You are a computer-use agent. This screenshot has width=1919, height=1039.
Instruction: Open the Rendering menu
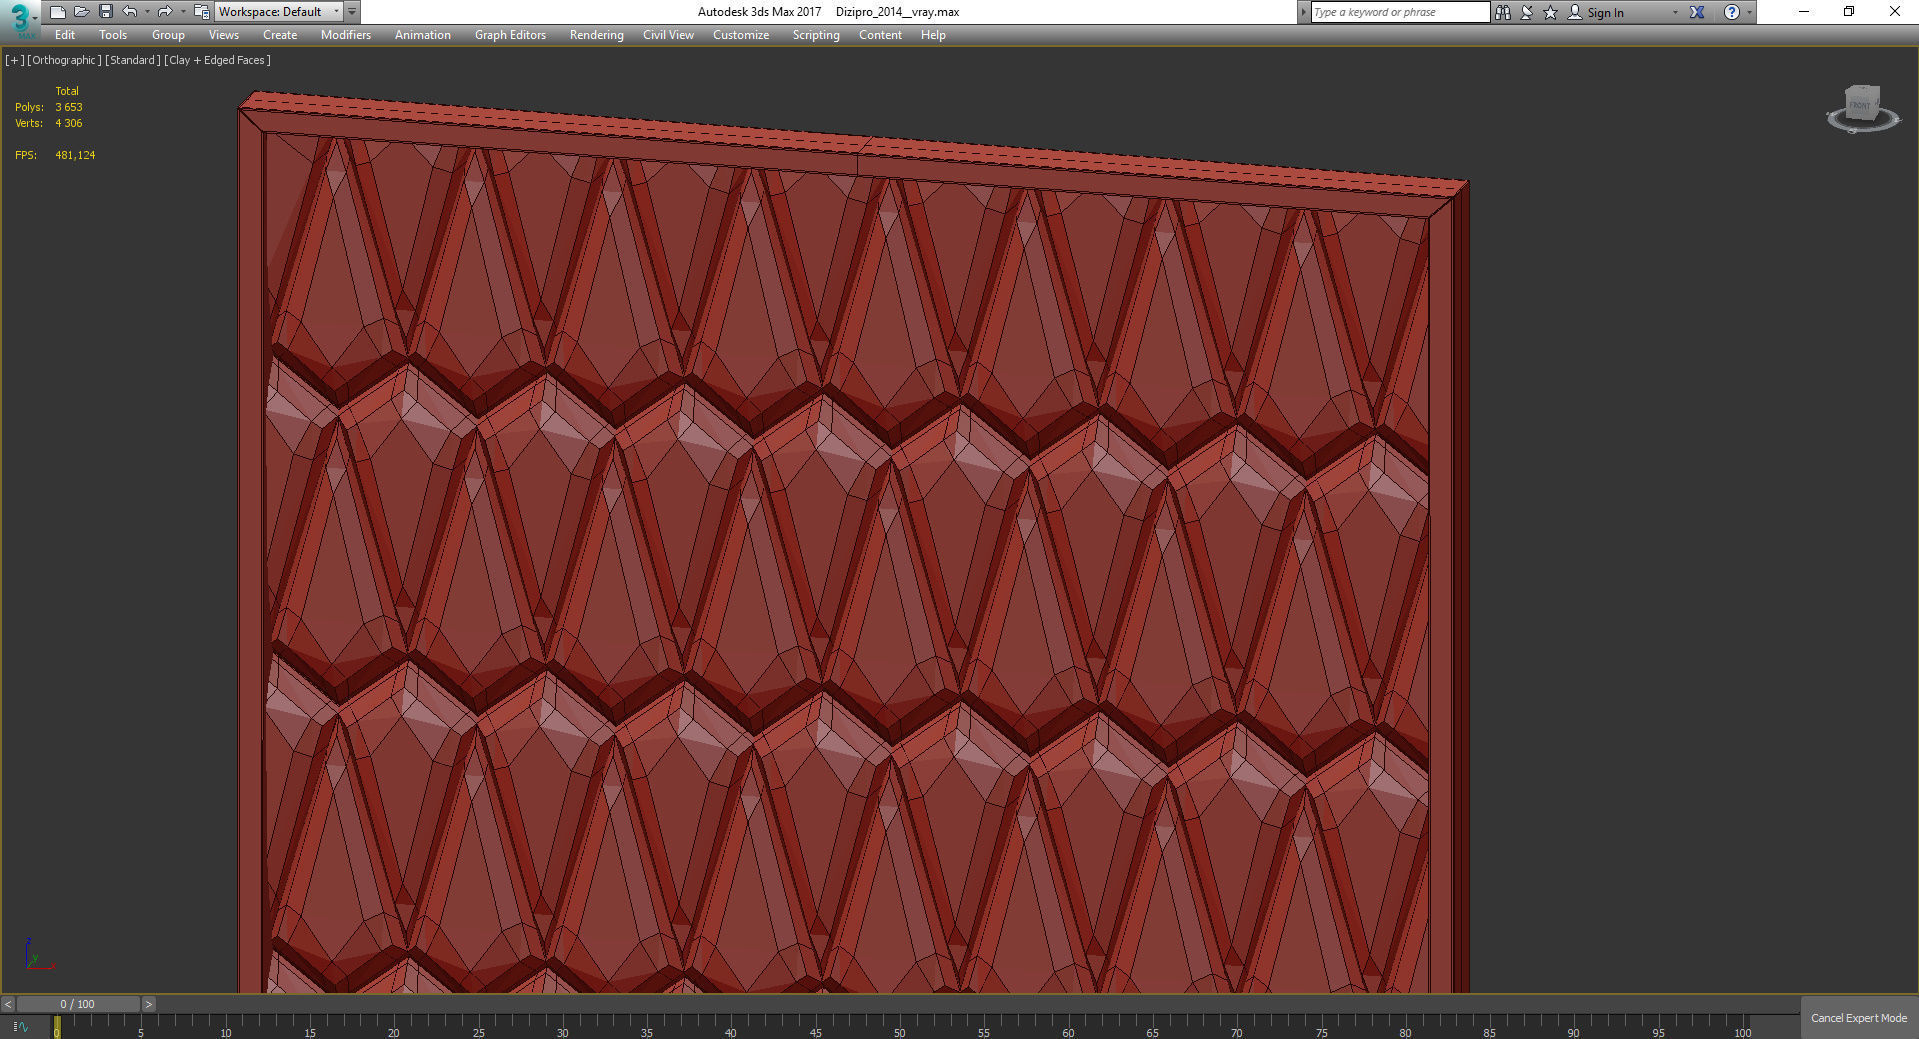597,35
